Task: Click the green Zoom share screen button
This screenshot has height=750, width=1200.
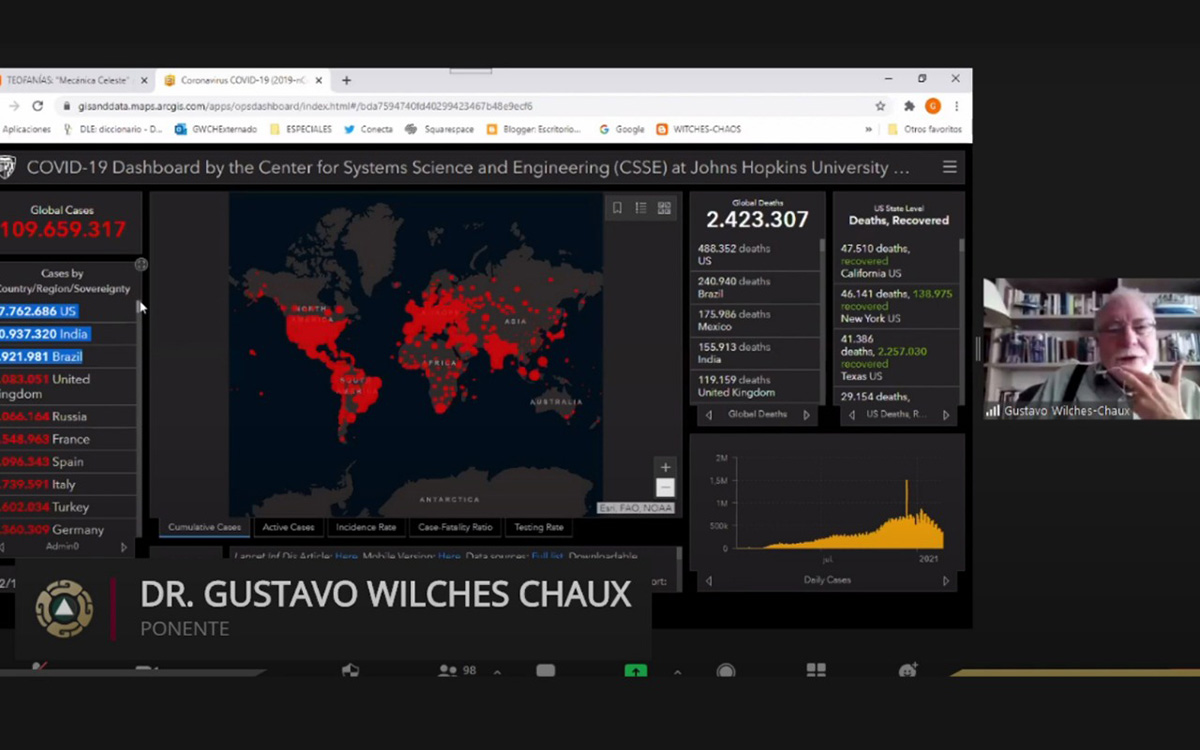Action: coord(635,671)
